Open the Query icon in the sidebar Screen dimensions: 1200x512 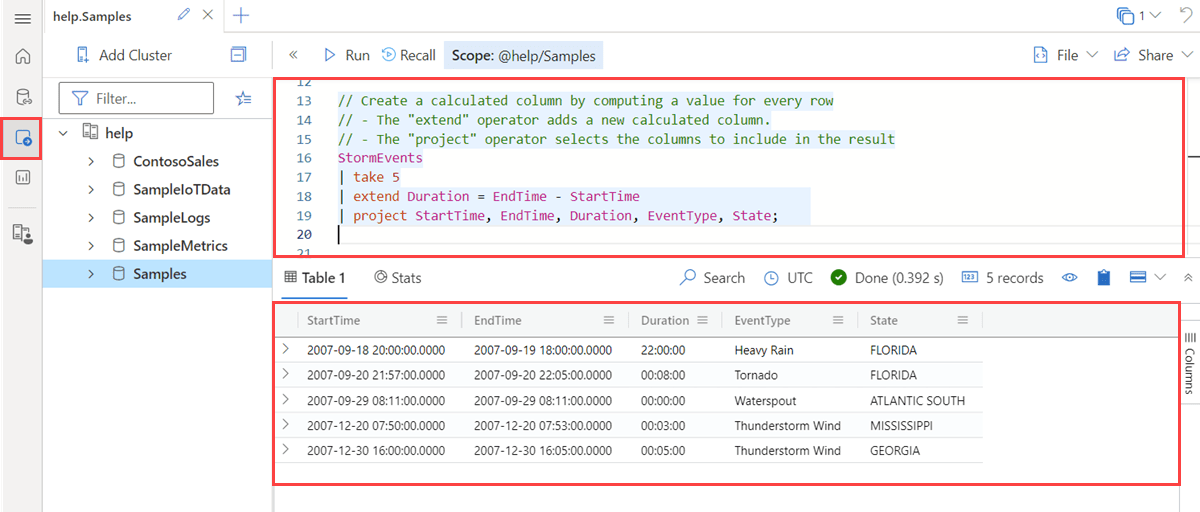click(22, 138)
